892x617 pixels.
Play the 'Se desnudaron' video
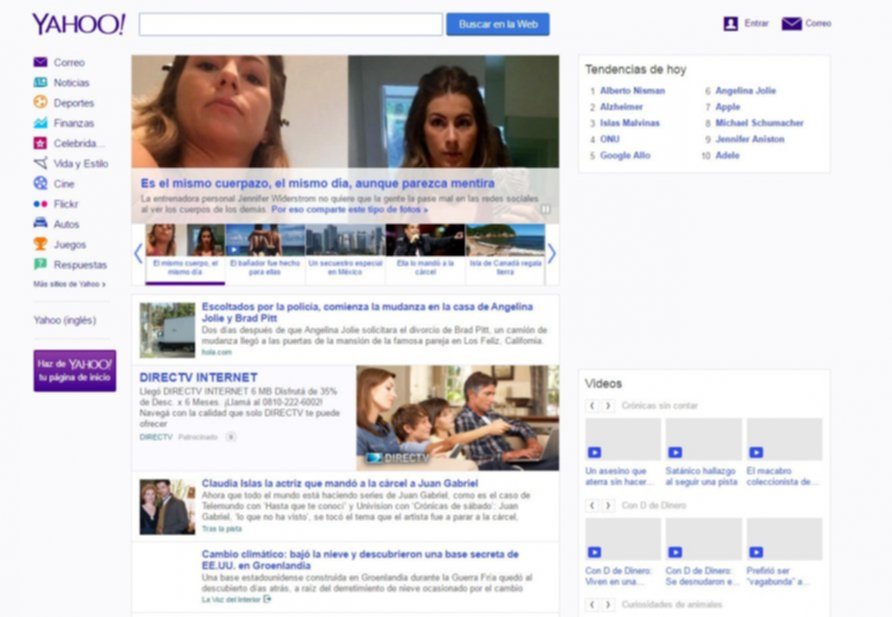point(675,552)
